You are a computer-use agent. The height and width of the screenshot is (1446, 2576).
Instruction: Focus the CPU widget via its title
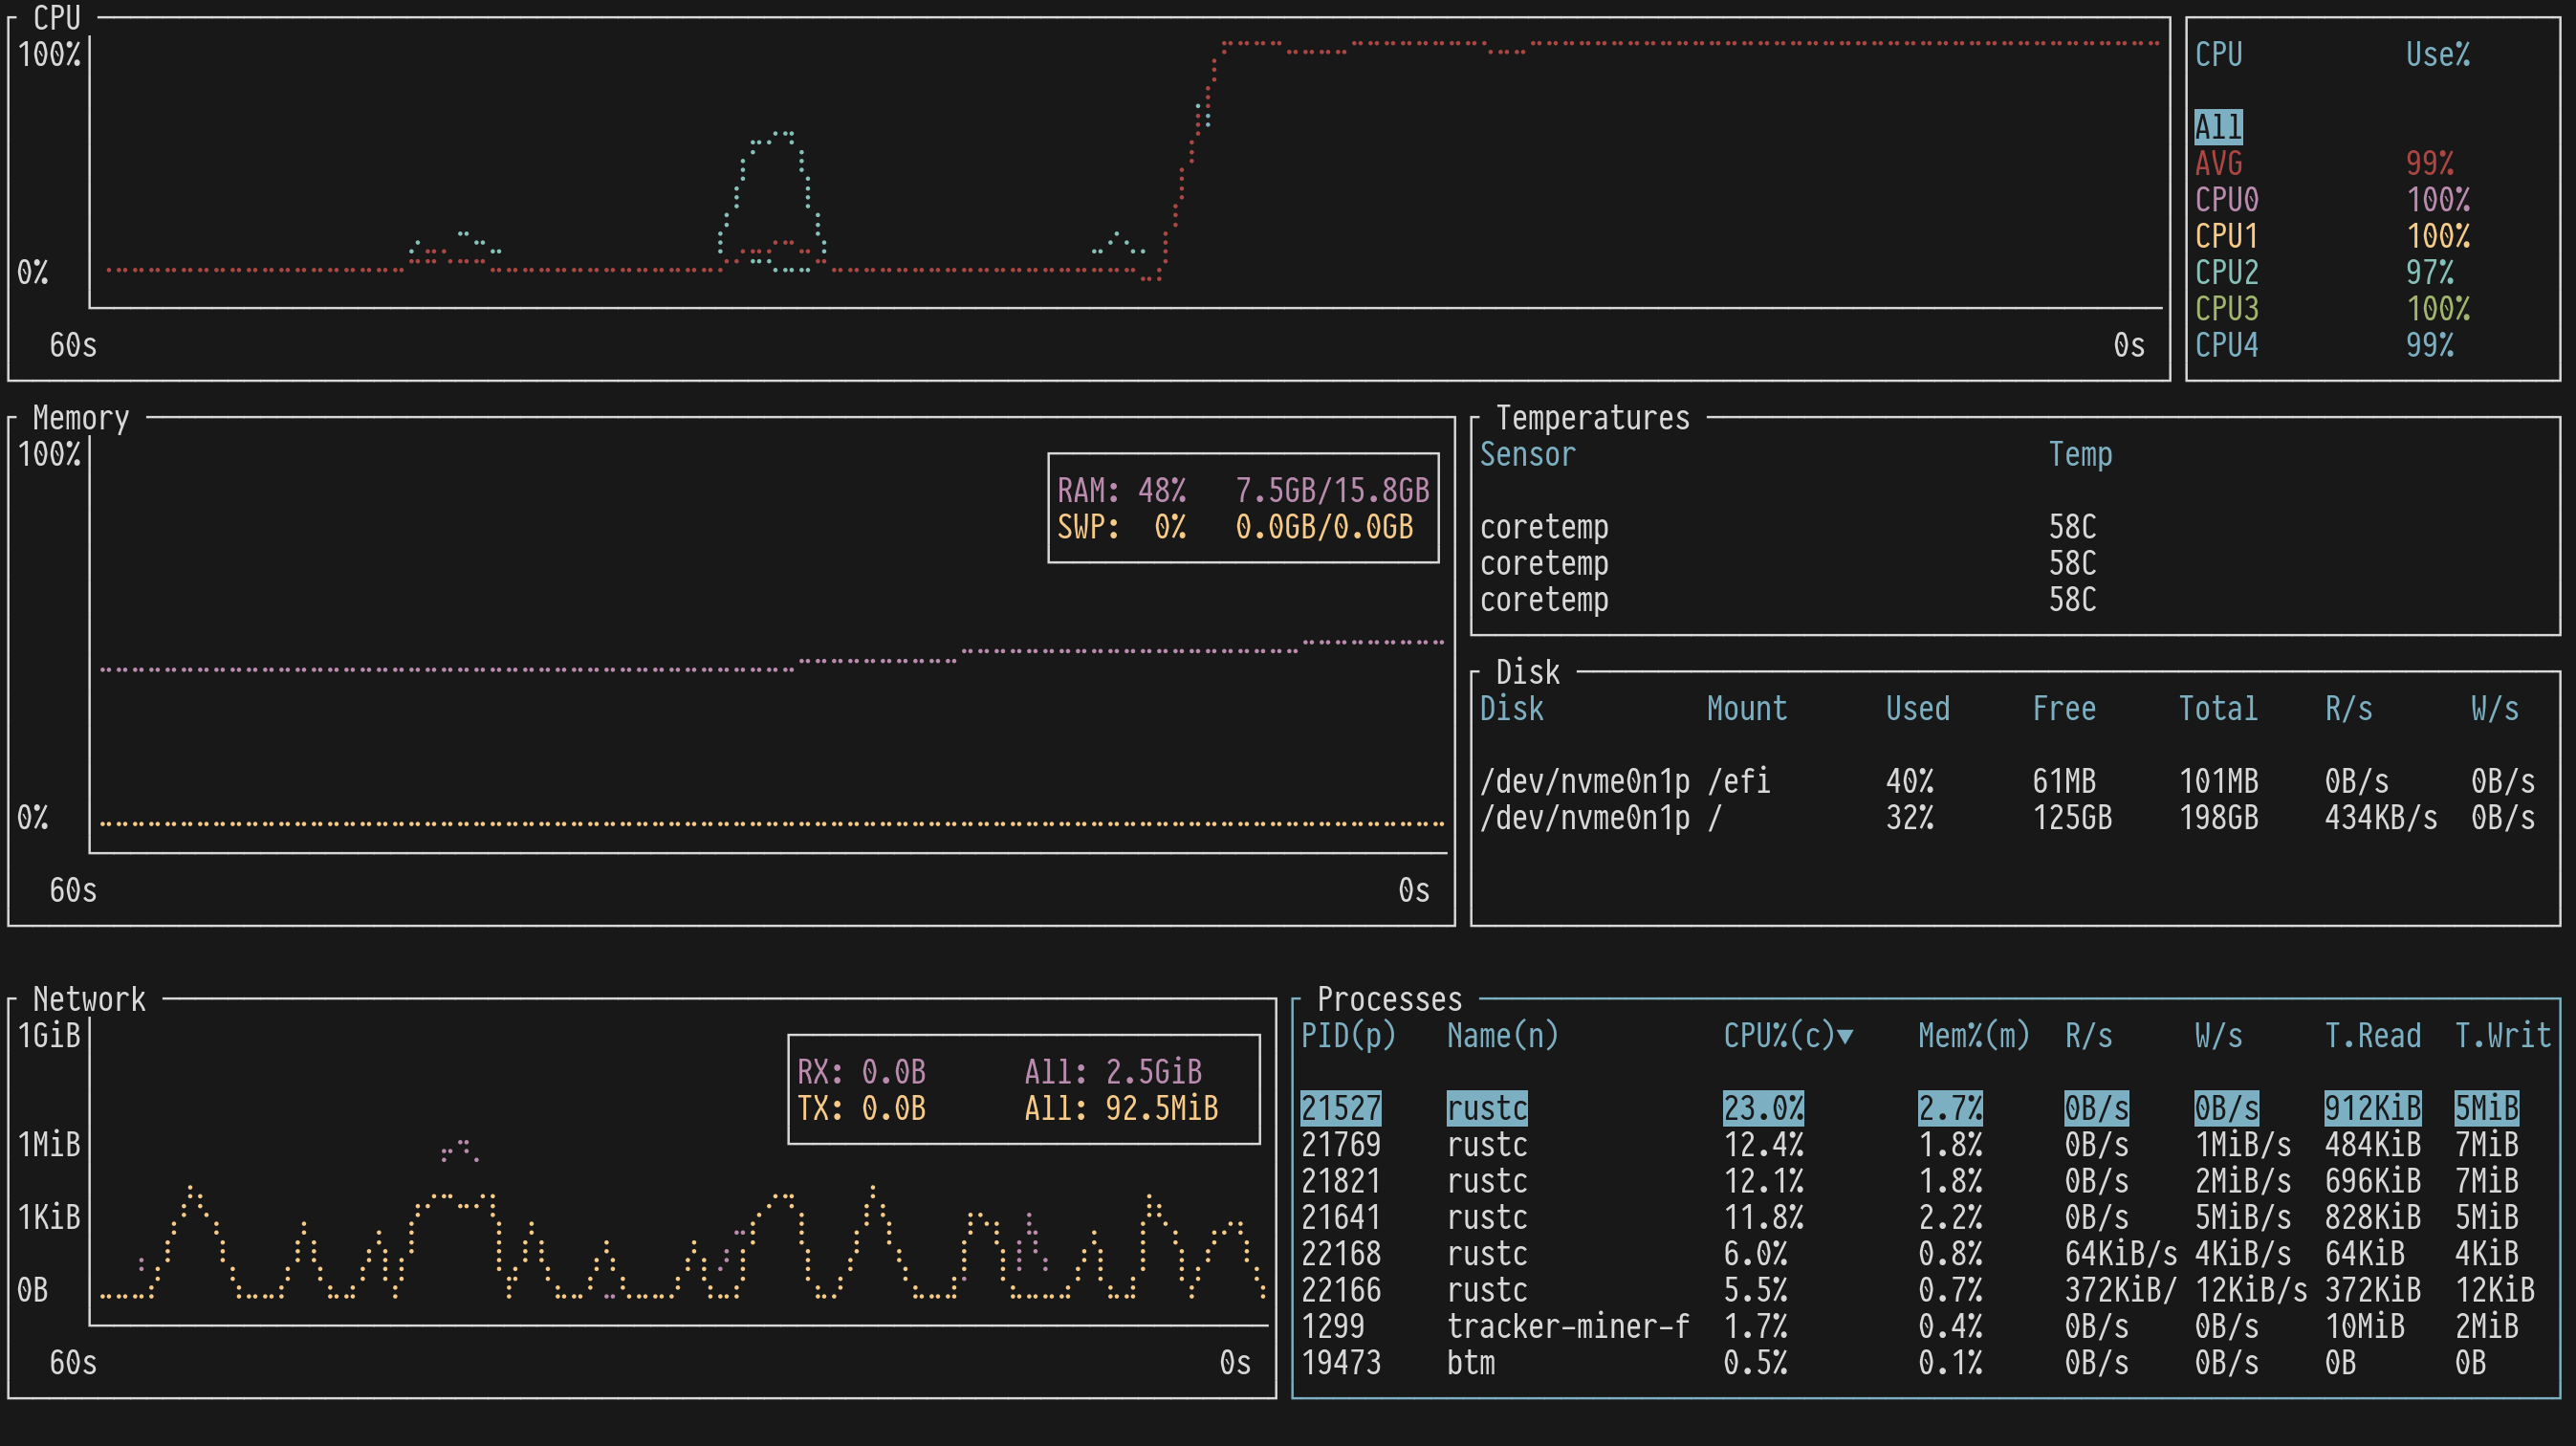click(x=56, y=18)
